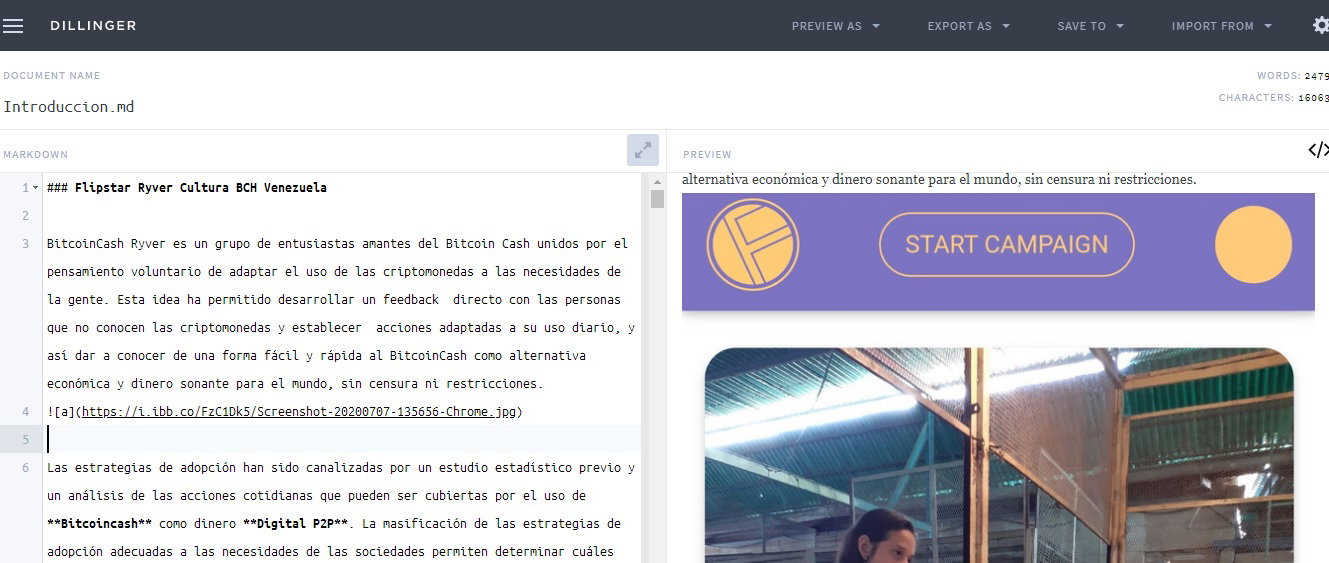The image size is (1329, 563).
Task: Click the warehouse photo in preview
Action: point(999,455)
